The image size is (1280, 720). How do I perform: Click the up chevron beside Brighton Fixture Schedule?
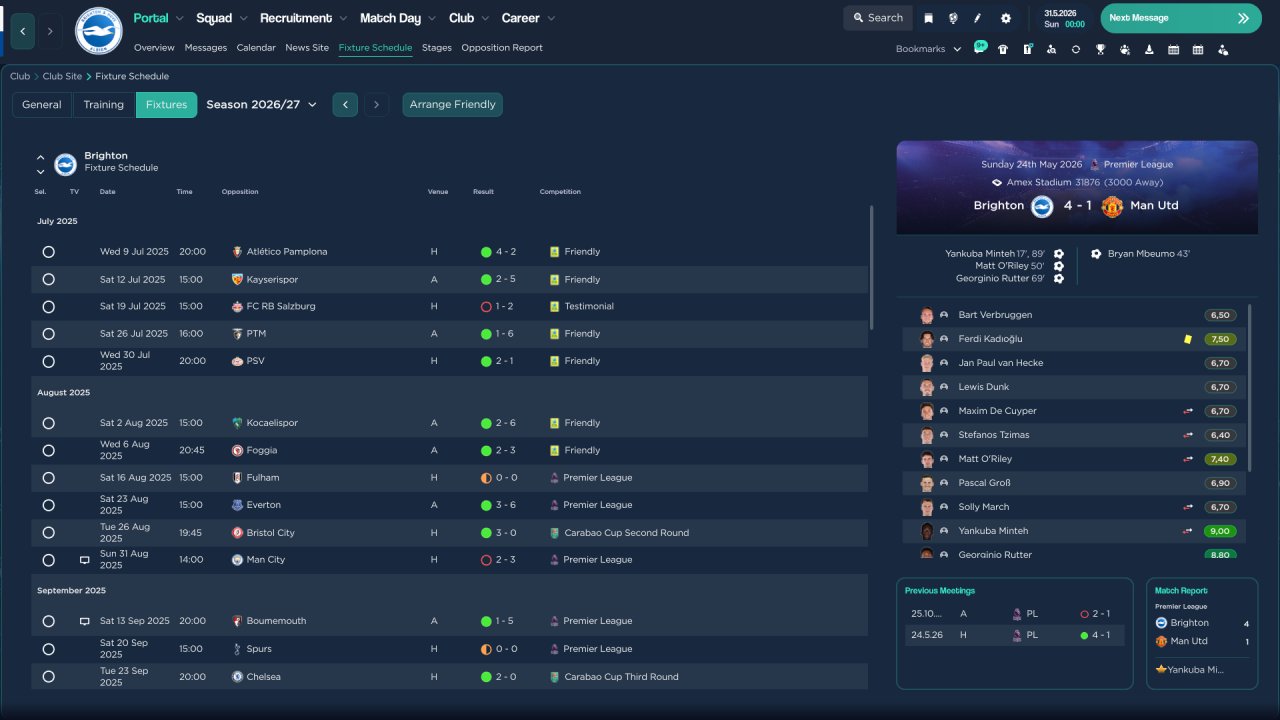[x=41, y=157]
